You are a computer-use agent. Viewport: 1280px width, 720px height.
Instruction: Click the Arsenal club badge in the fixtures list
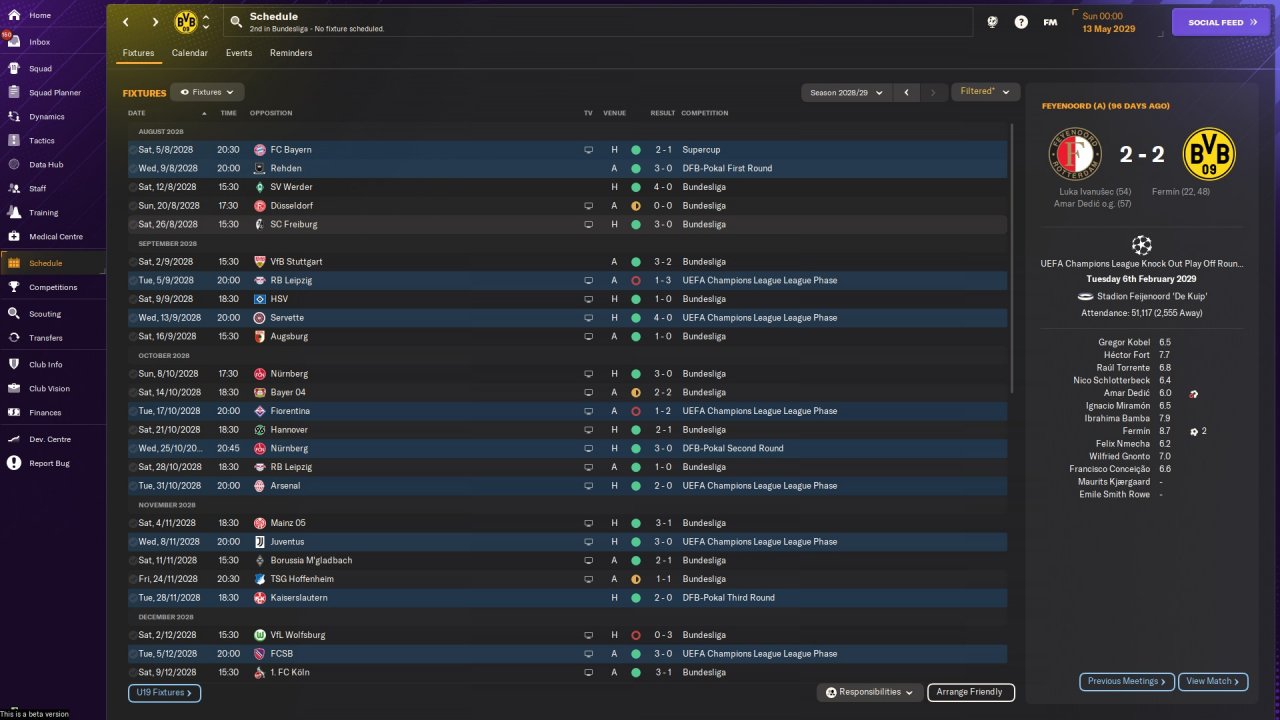coord(260,486)
